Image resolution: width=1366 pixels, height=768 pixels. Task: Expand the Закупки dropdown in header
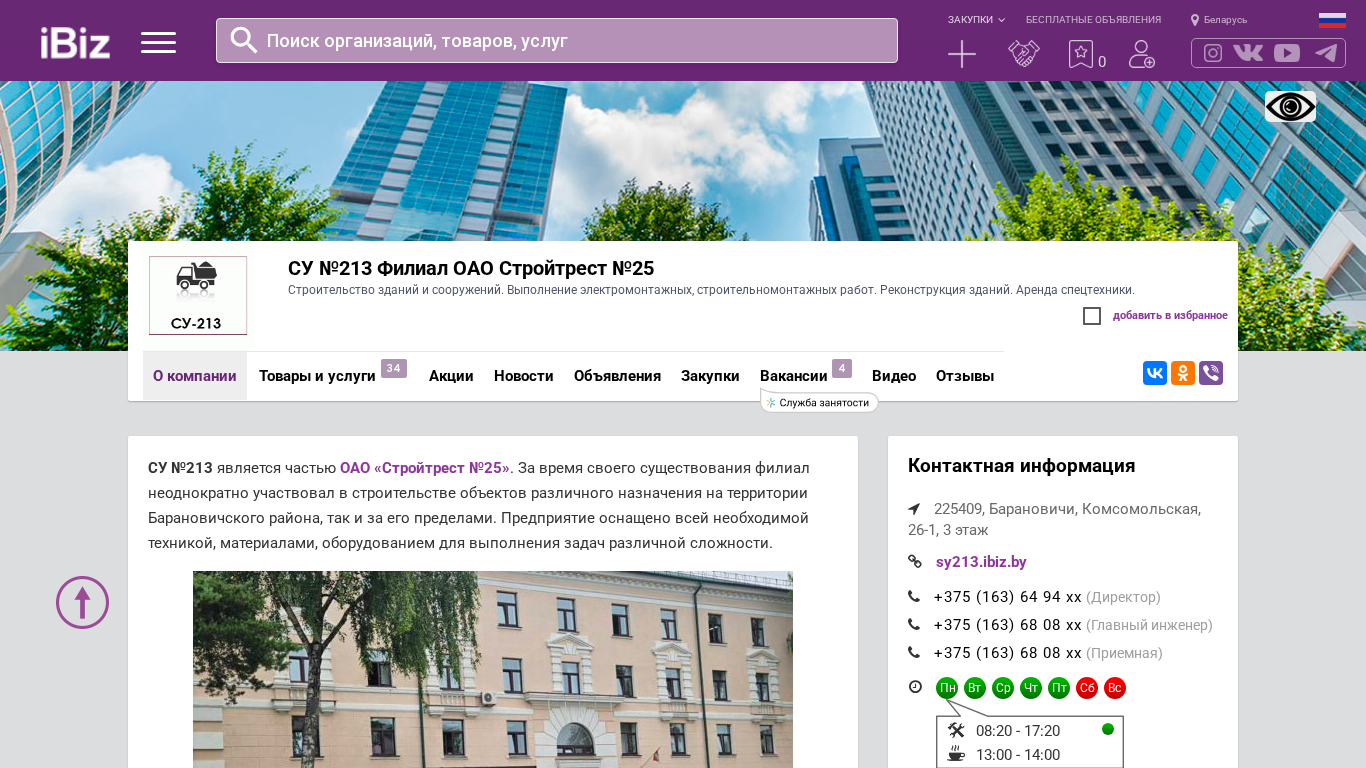click(976, 20)
